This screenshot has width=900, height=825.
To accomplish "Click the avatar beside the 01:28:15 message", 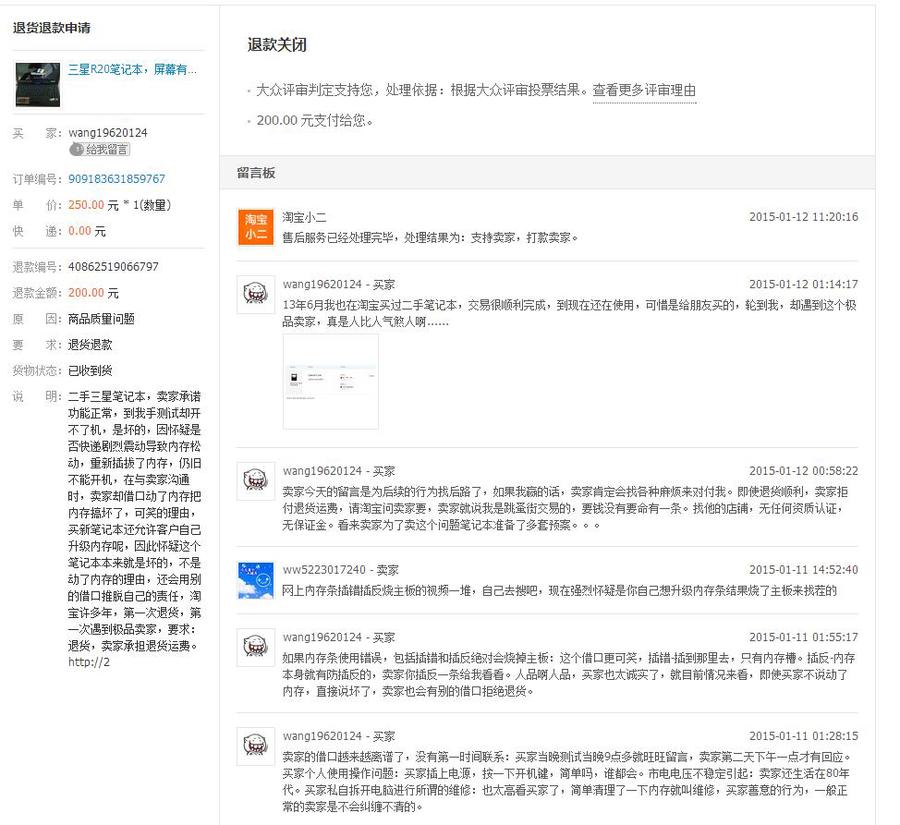I will pyautogui.click(x=255, y=746).
